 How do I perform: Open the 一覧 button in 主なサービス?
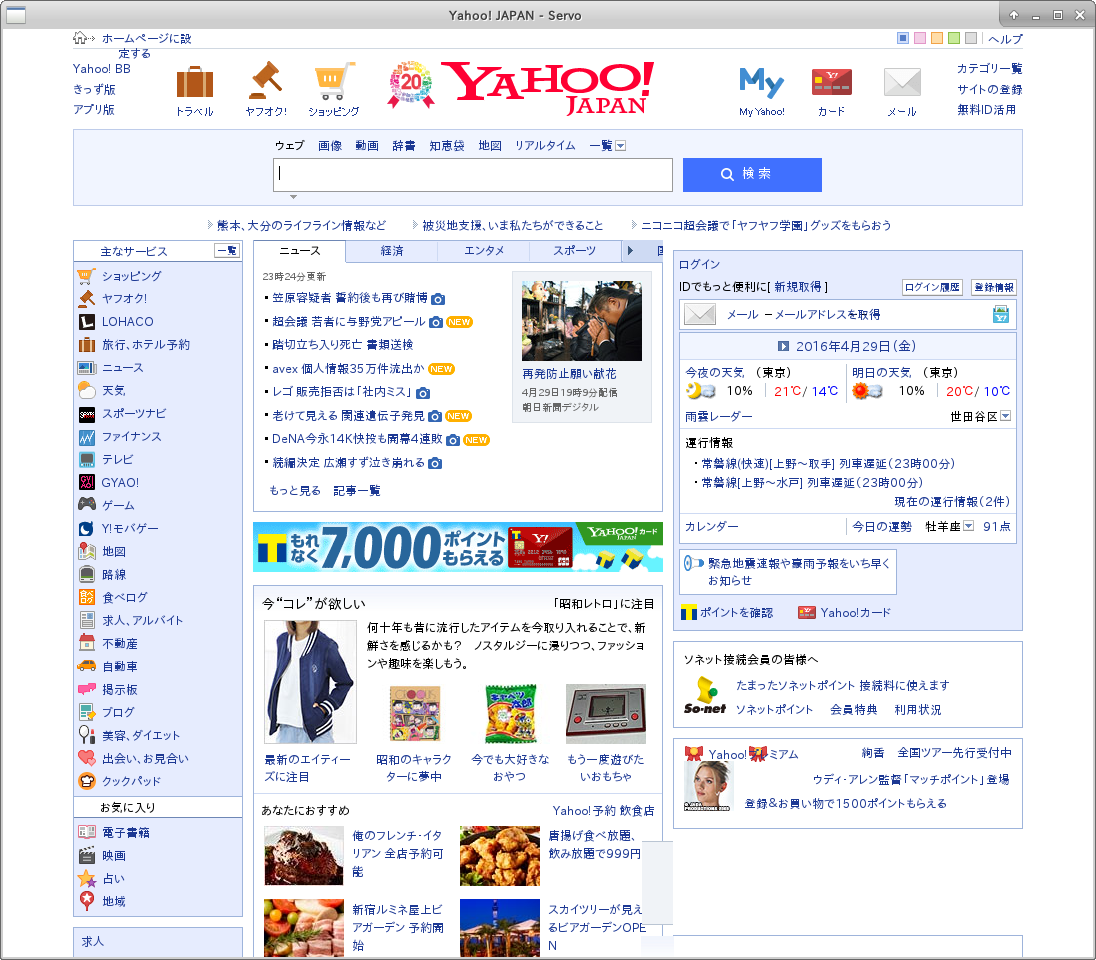(x=227, y=251)
